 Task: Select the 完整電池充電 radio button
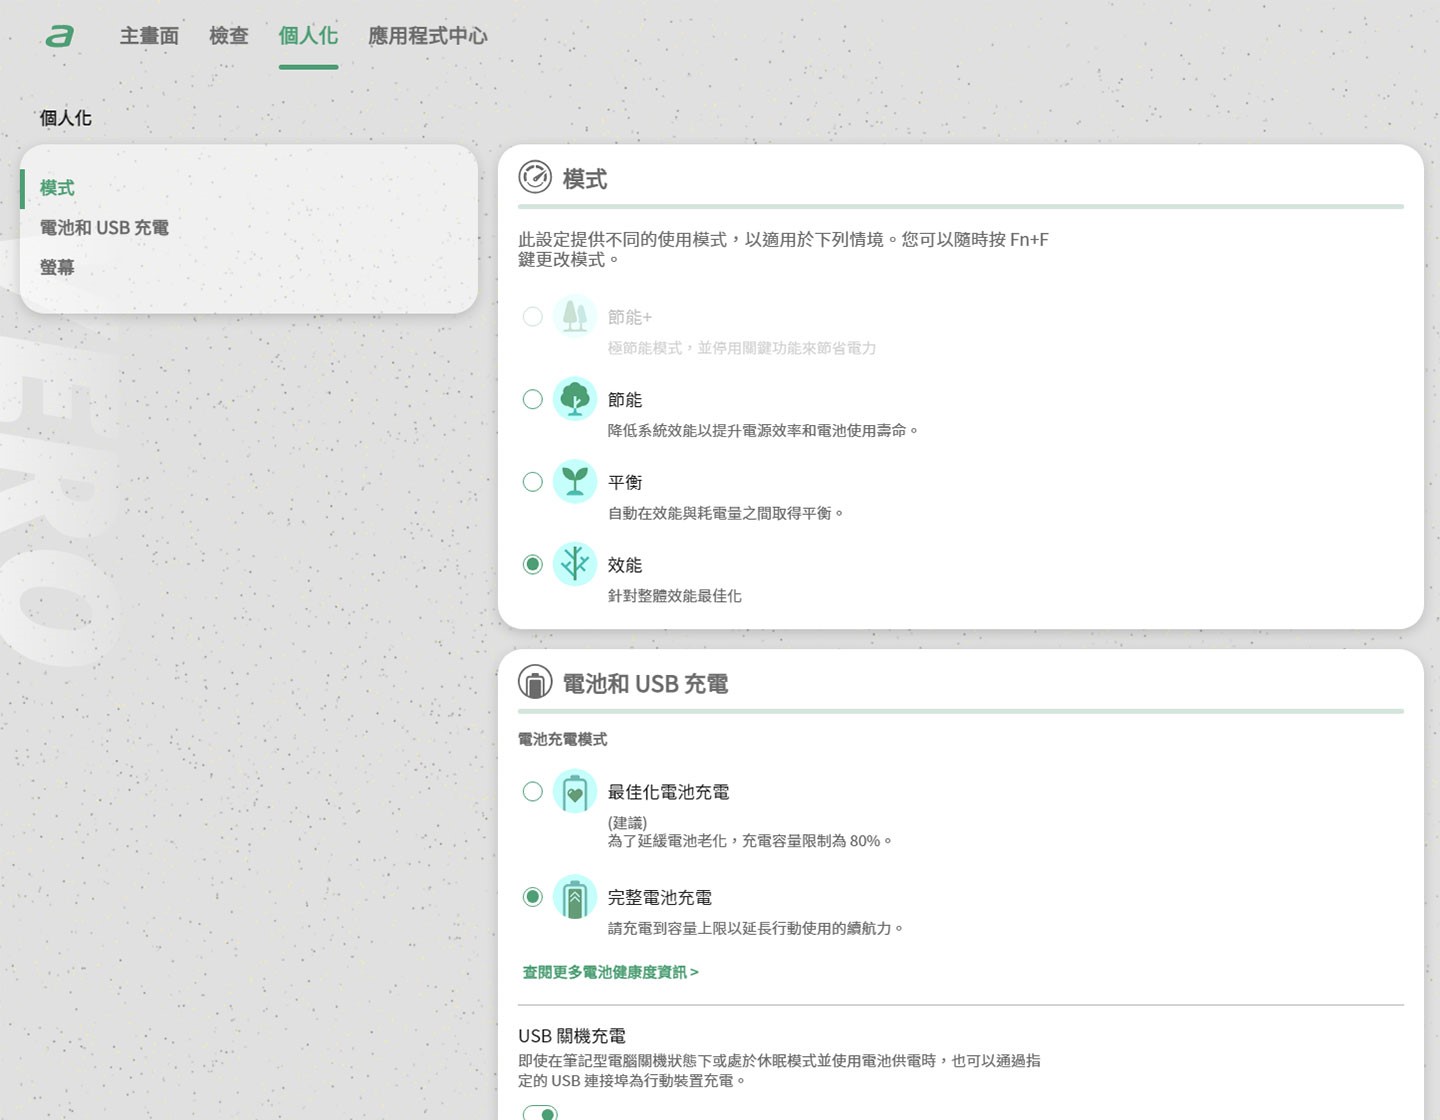click(x=533, y=897)
